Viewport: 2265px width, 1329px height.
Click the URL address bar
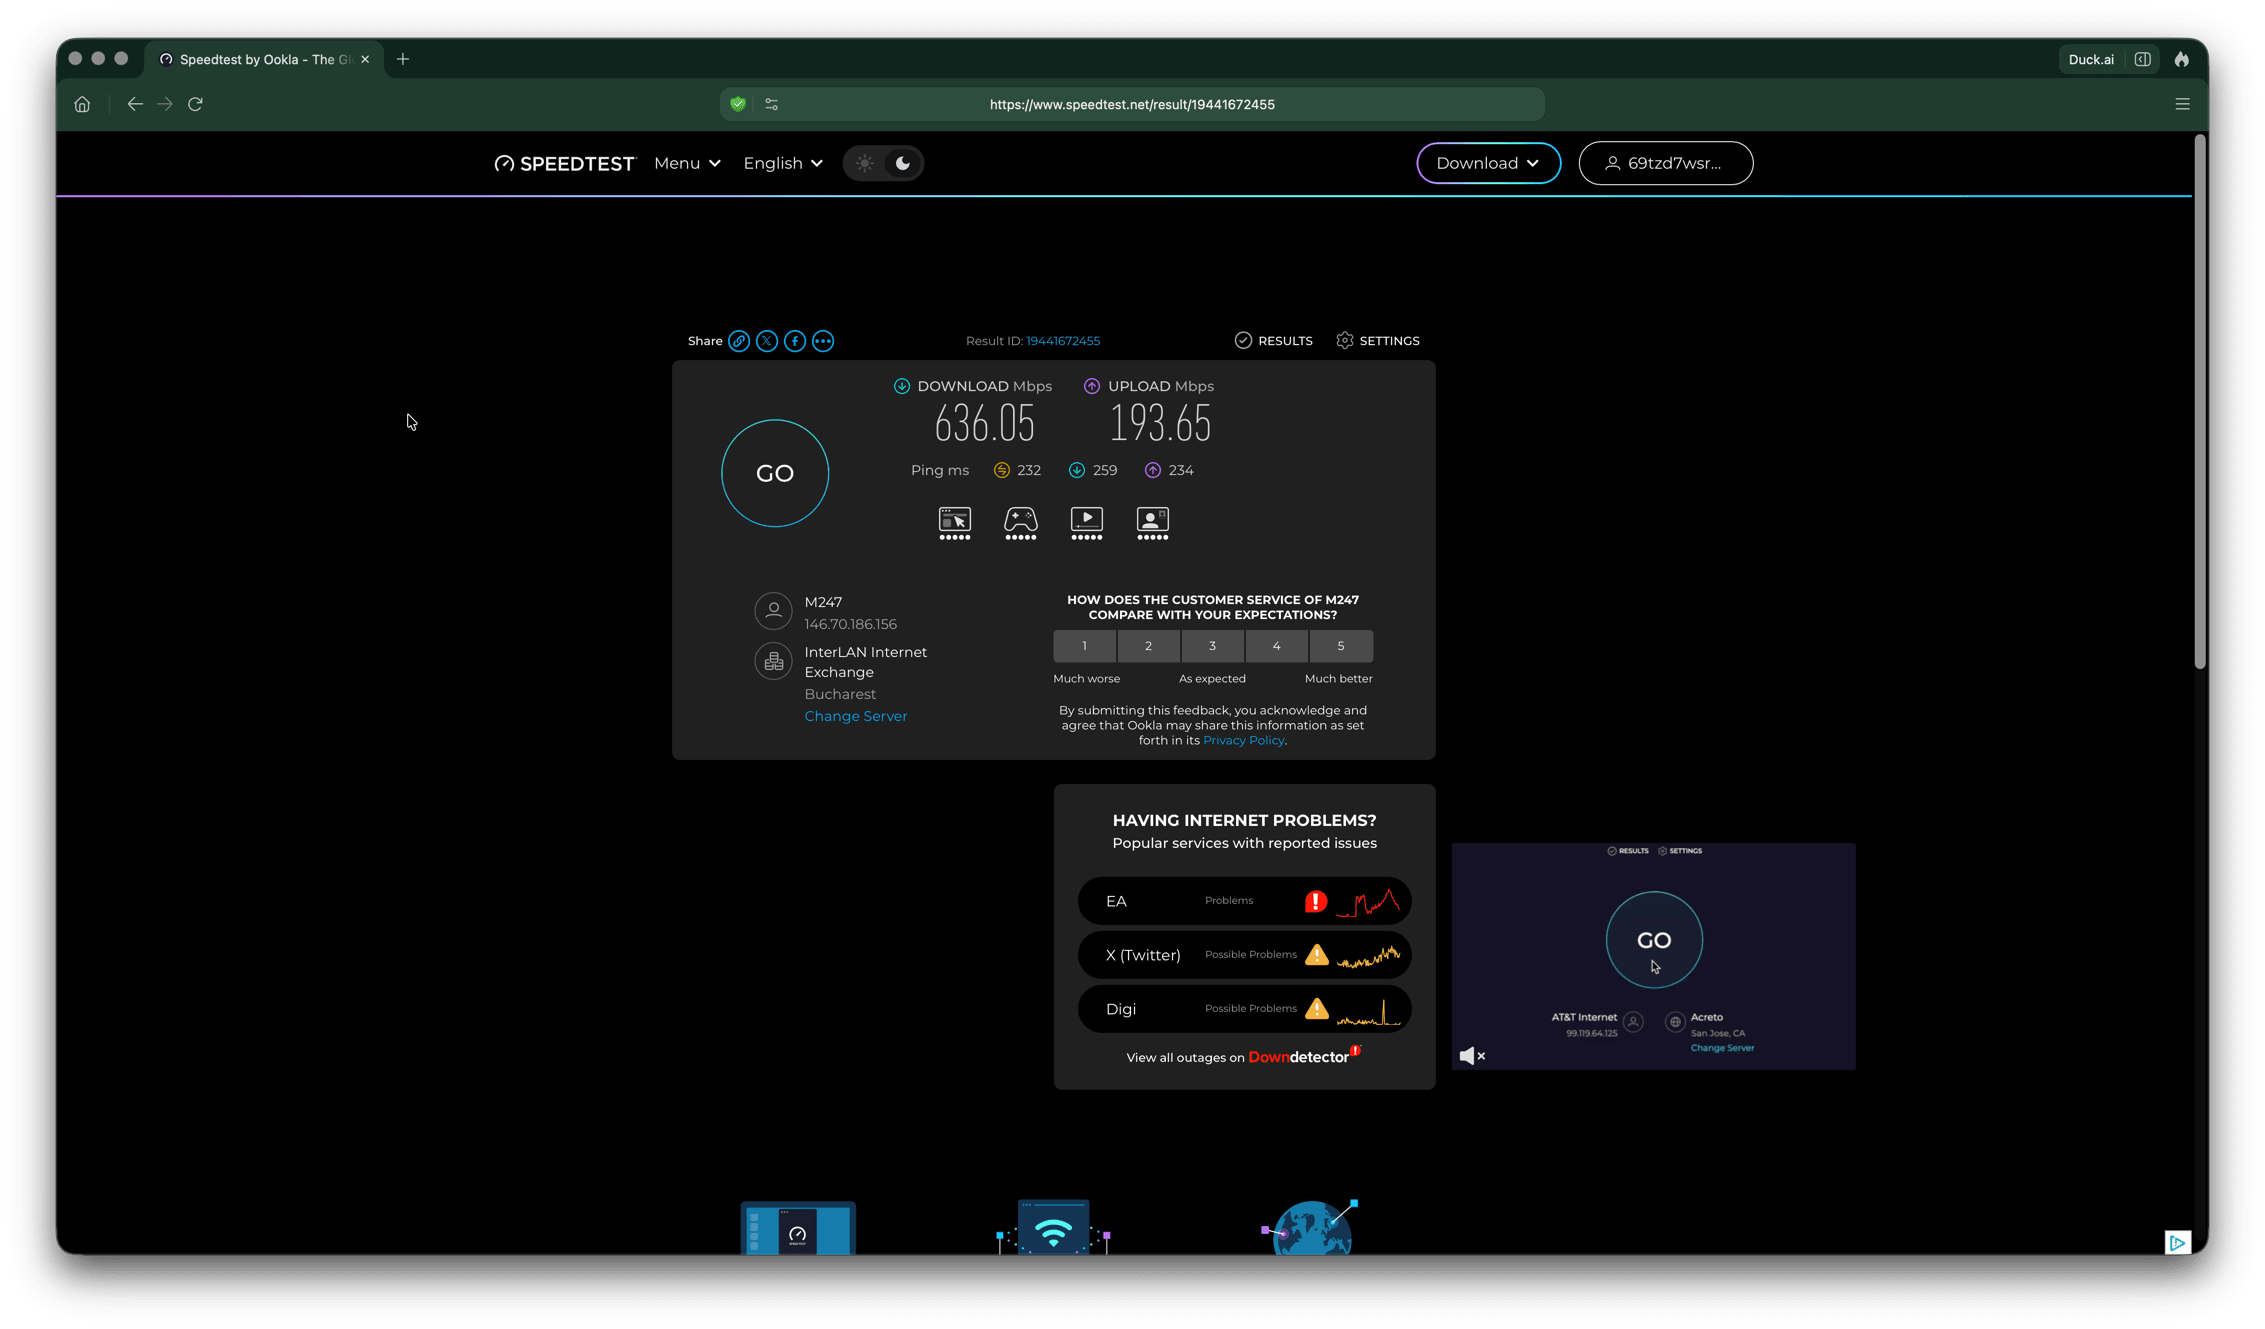[x=1132, y=104]
